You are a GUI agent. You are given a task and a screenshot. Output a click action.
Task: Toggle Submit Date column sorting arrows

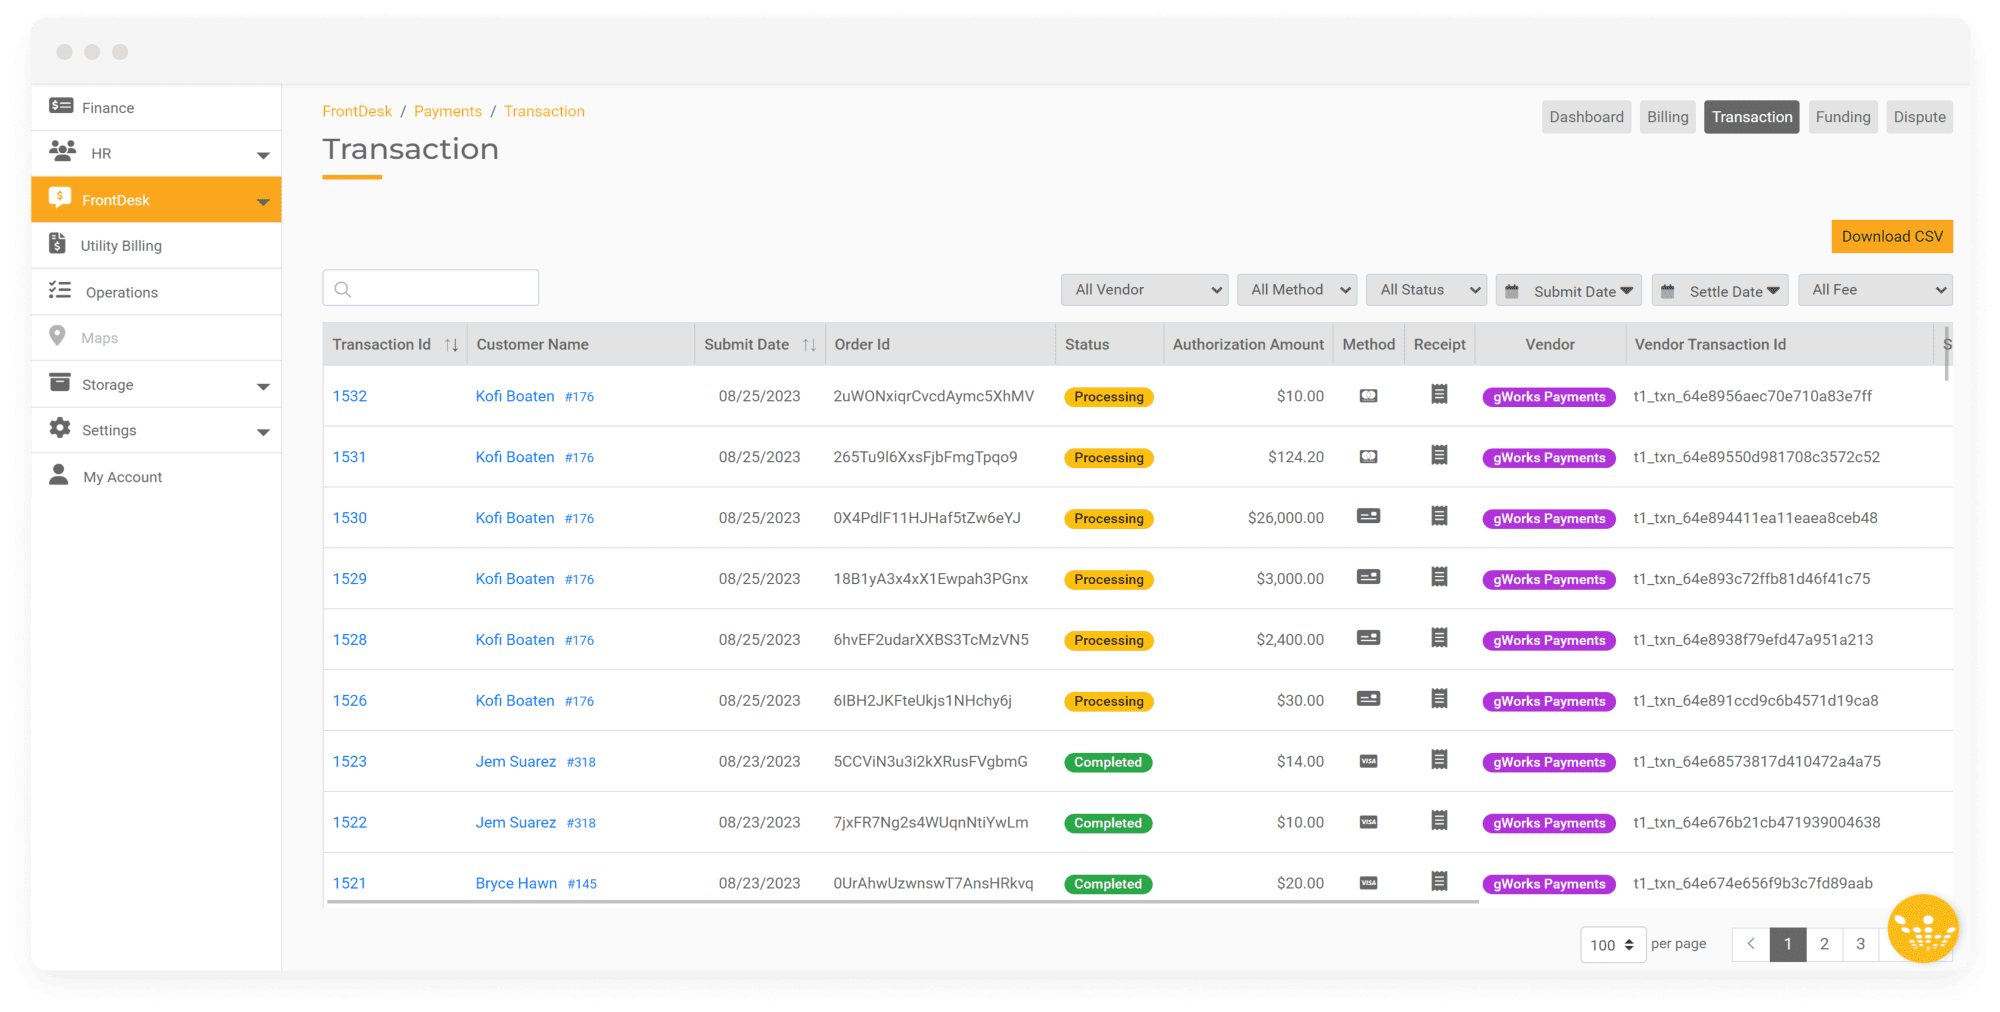[x=810, y=344]
